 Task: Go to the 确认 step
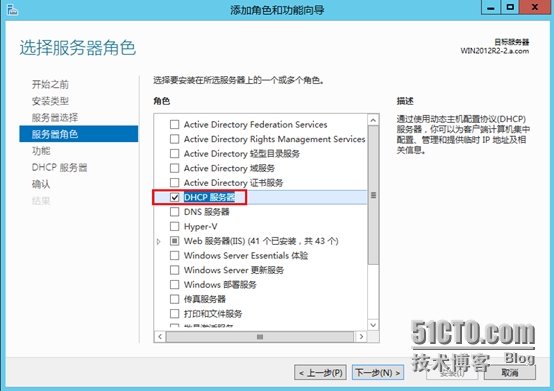[41, 184]
